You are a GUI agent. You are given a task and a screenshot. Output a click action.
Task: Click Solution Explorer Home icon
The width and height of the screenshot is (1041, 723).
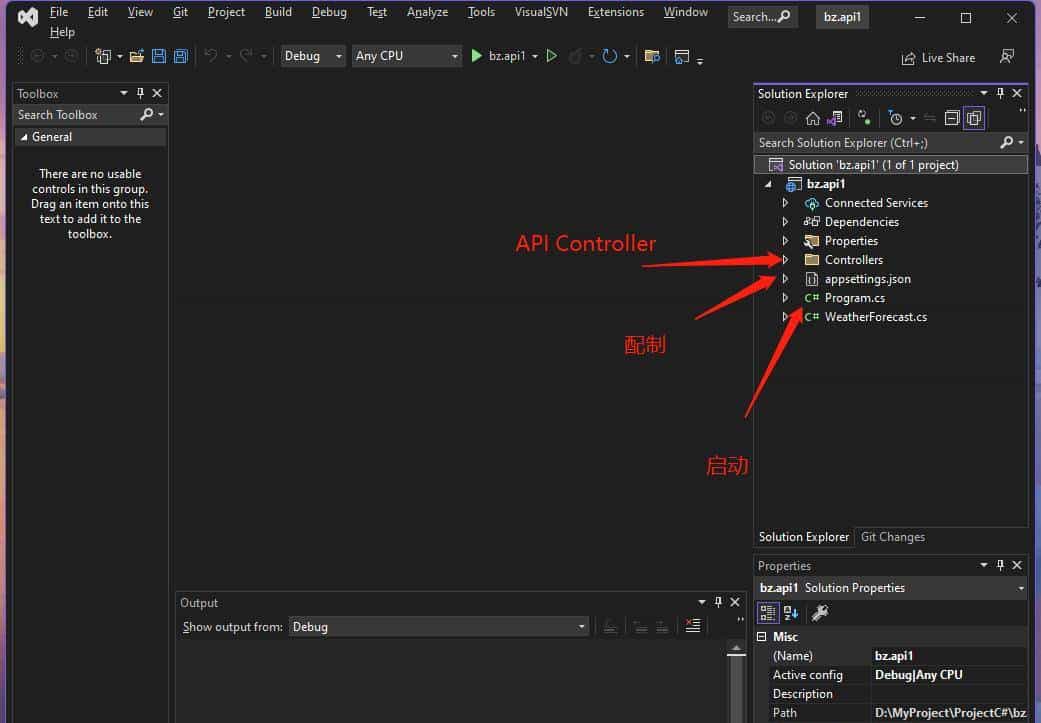pos(813,118)
